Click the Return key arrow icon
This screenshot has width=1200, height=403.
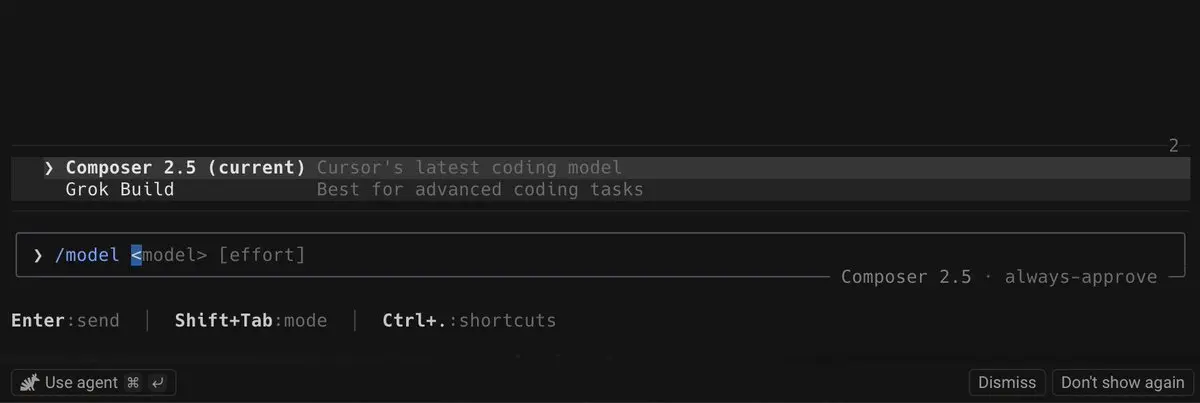(156, 383)
